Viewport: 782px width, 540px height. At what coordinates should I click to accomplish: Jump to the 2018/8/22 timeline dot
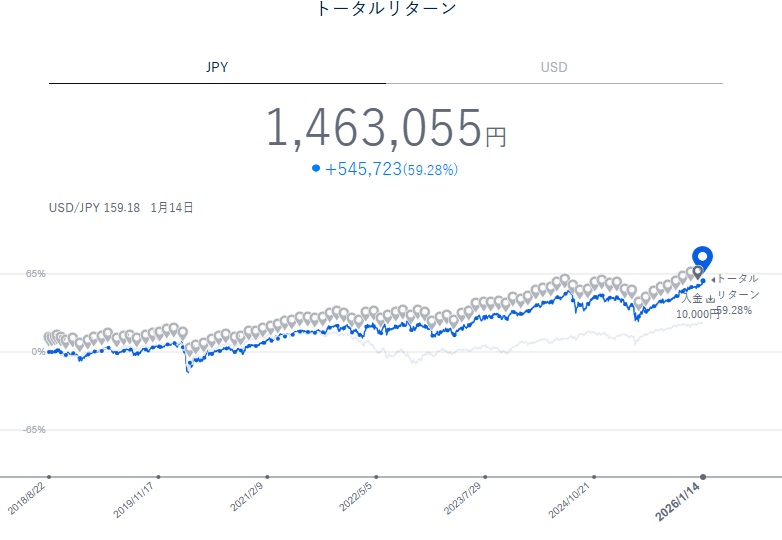pos(49,477)
